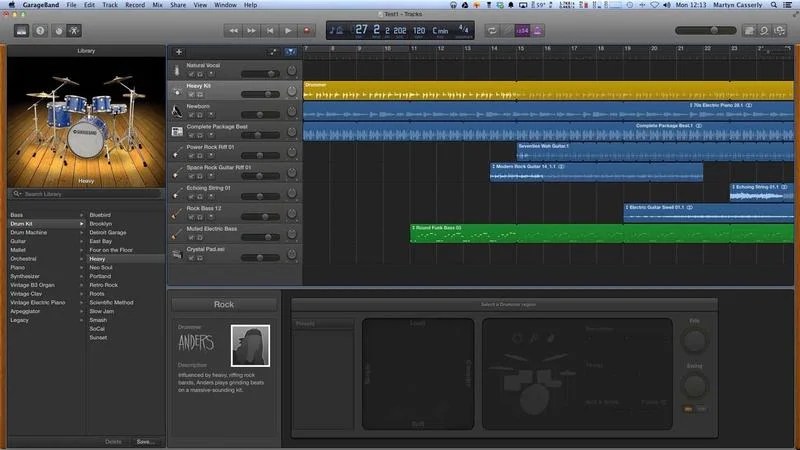Click the Fills knob in drummer editor
Screen dimensions: 800x450
coord(694,340)
